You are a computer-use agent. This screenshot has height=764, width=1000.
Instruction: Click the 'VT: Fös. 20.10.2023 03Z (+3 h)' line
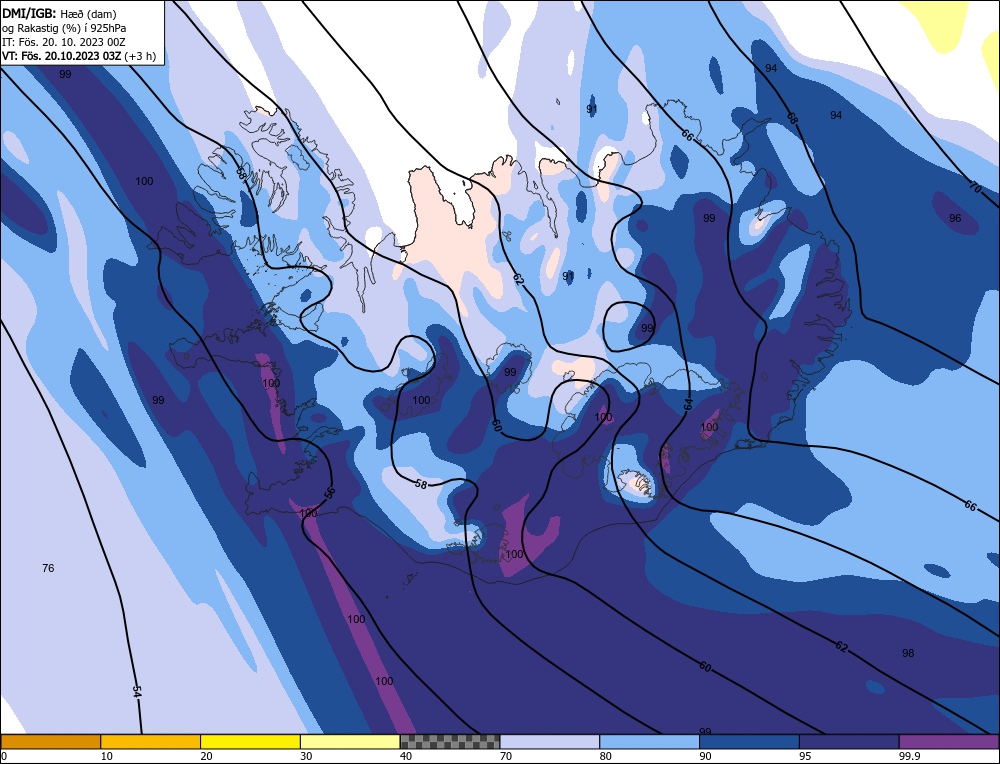tap(79, 56)
